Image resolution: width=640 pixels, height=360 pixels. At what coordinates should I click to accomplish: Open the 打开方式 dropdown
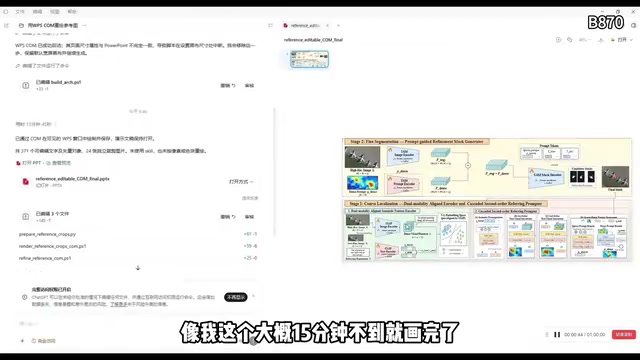coord(241,182)
